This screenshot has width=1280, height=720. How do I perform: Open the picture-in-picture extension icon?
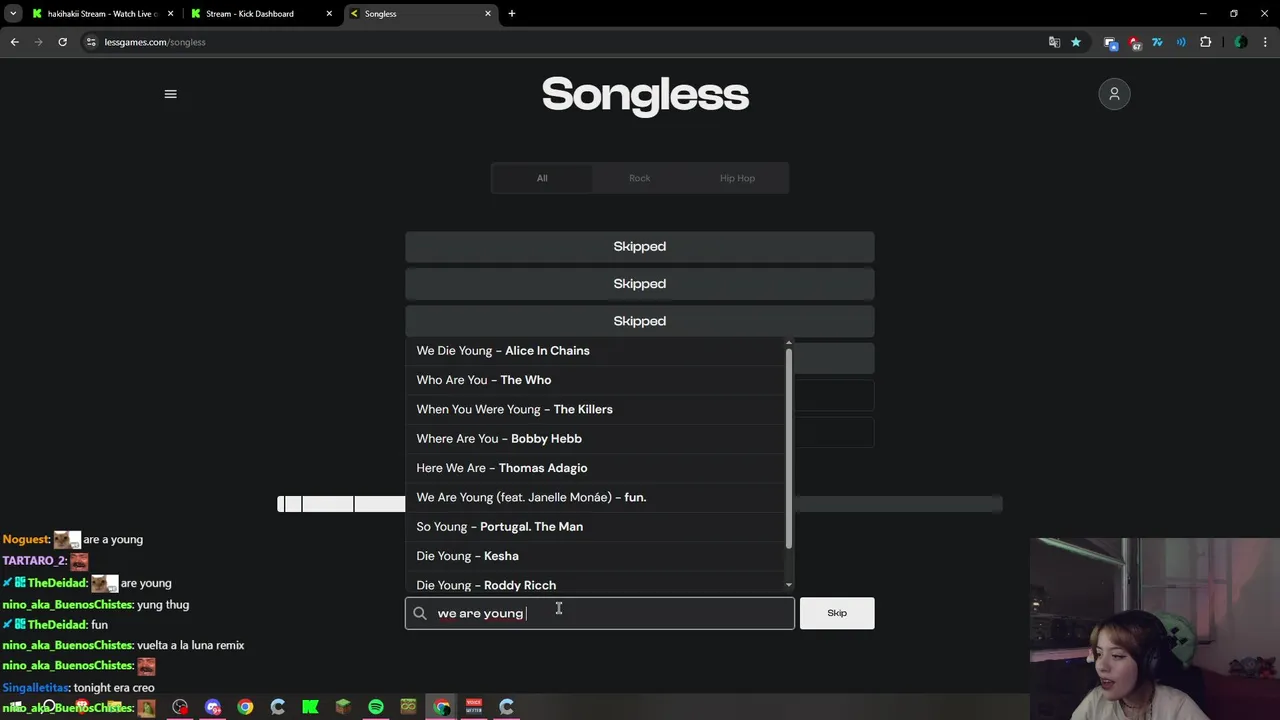1110,42
